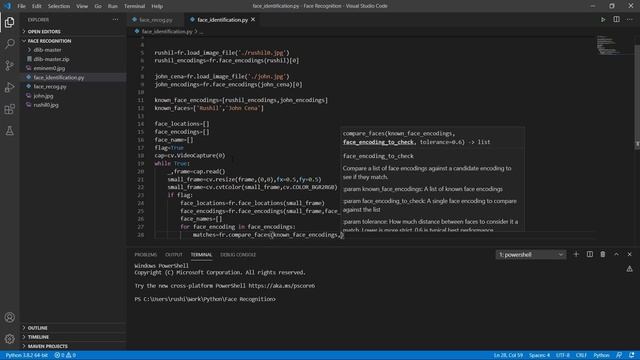Close the terminal panel
The height and width of the screenshot is (360, 640).
tap(629, 254)
